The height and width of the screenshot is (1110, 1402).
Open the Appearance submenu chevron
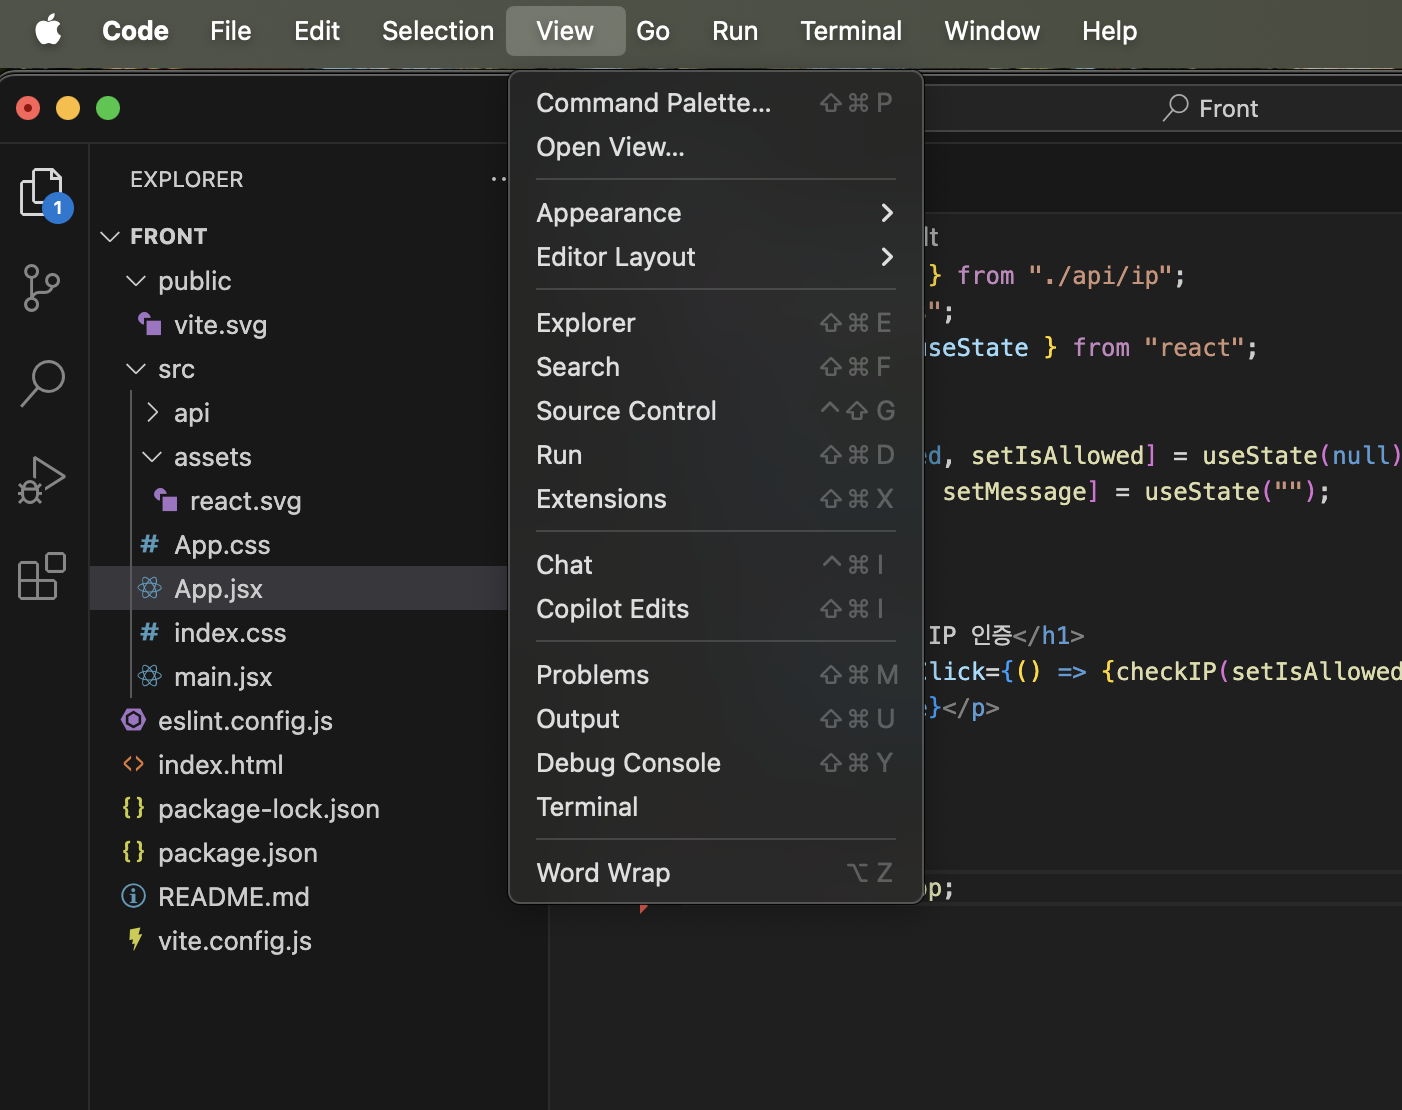[886, 212]
